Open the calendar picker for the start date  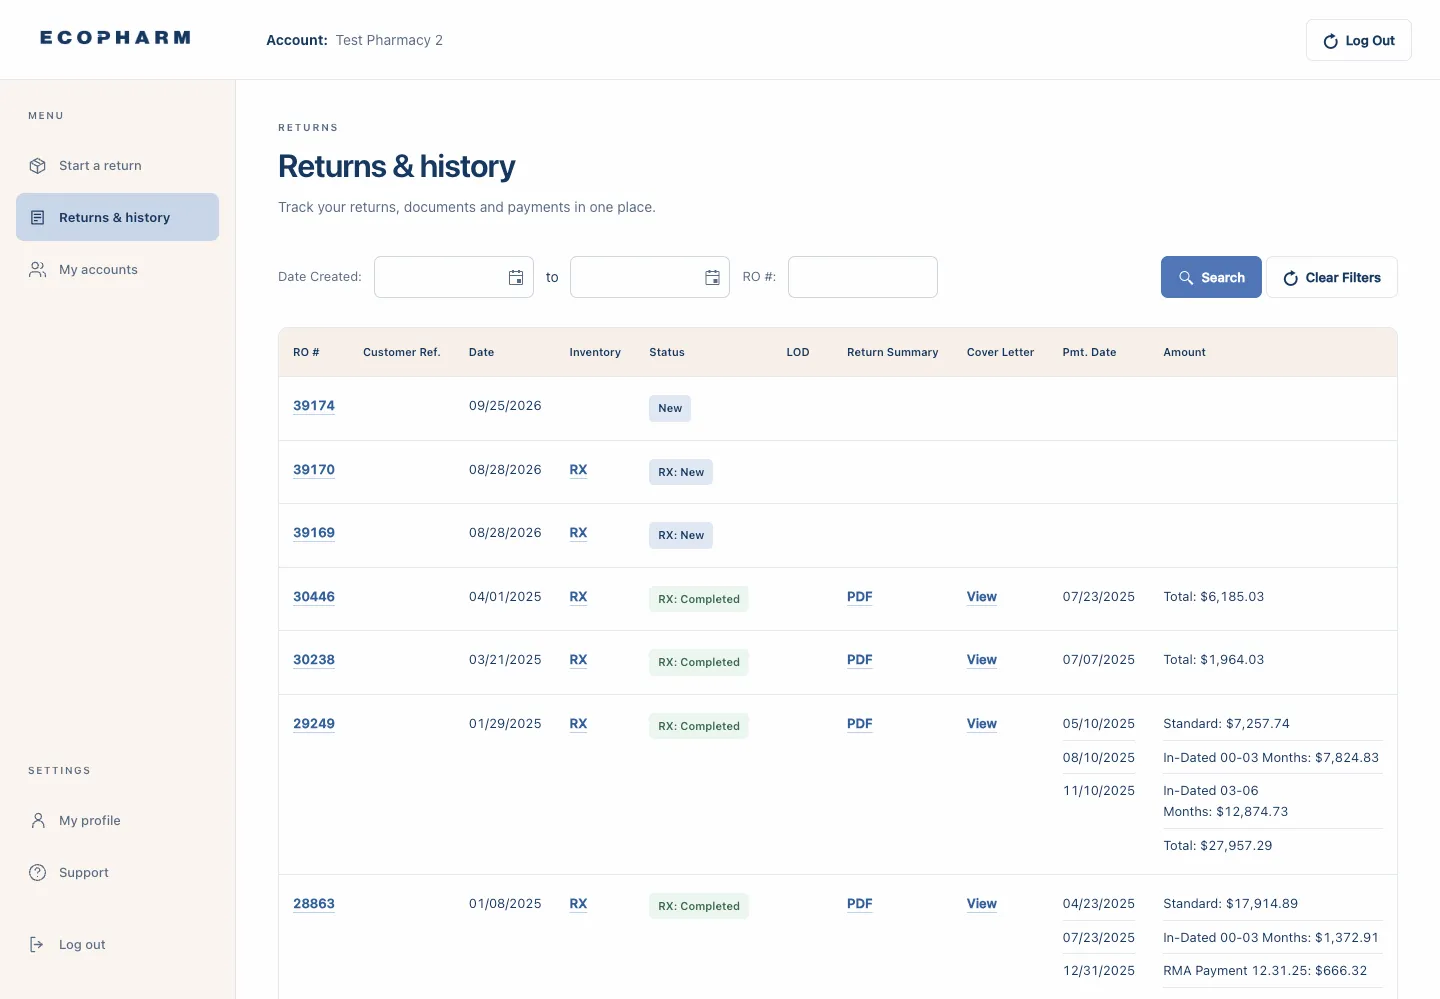[516, 278]
